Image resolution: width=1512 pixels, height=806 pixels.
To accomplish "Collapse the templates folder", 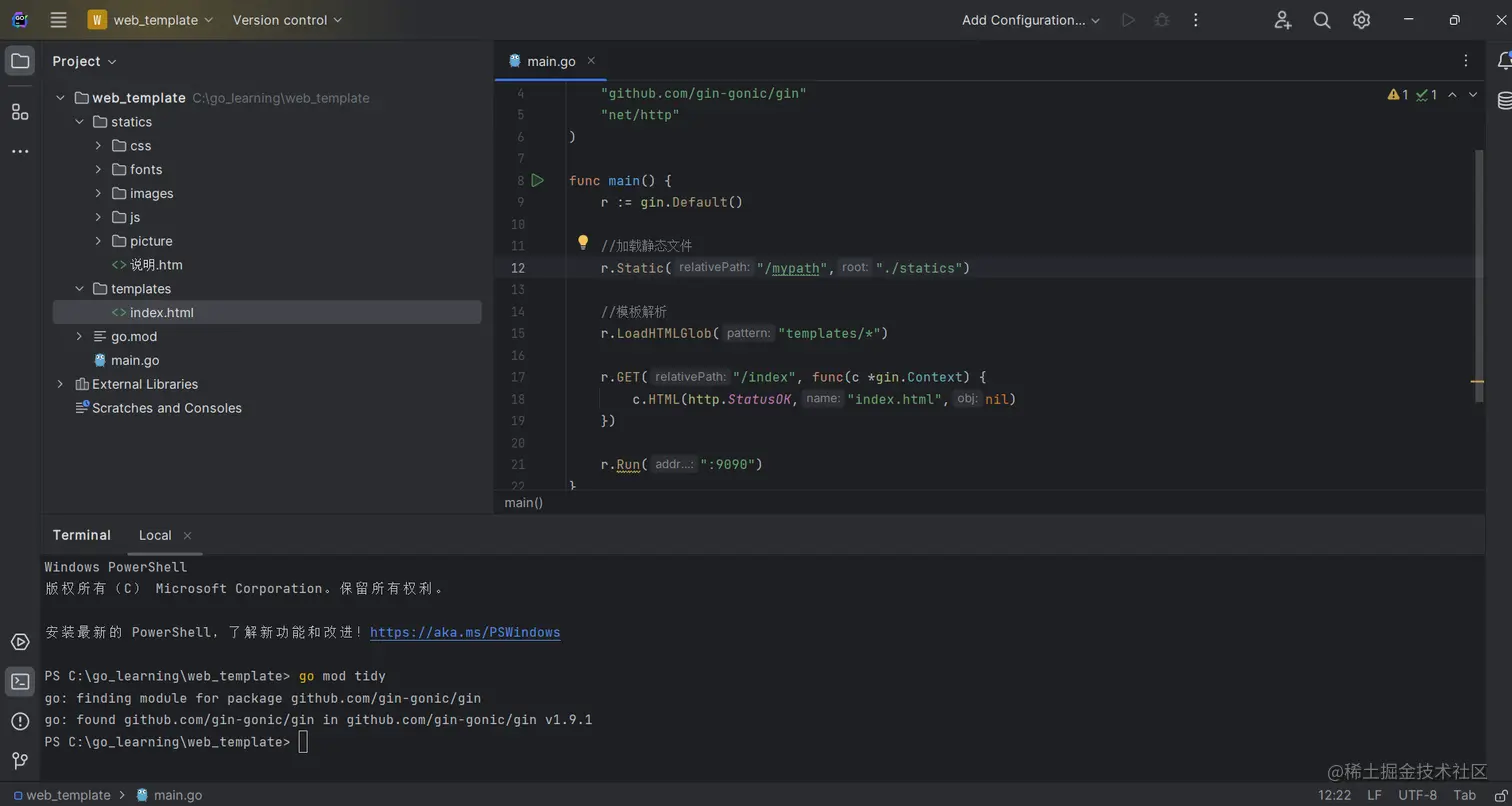I will tap(79, 289).
